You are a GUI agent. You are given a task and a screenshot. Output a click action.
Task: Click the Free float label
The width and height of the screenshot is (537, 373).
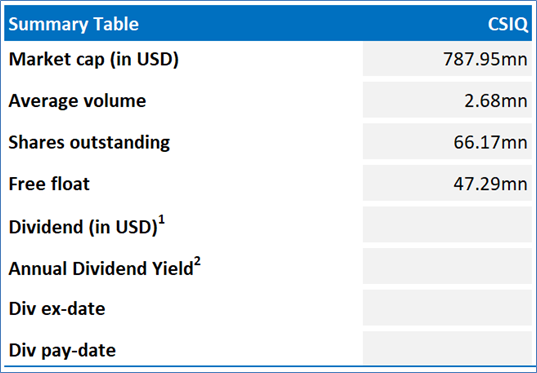pos(49,184)
